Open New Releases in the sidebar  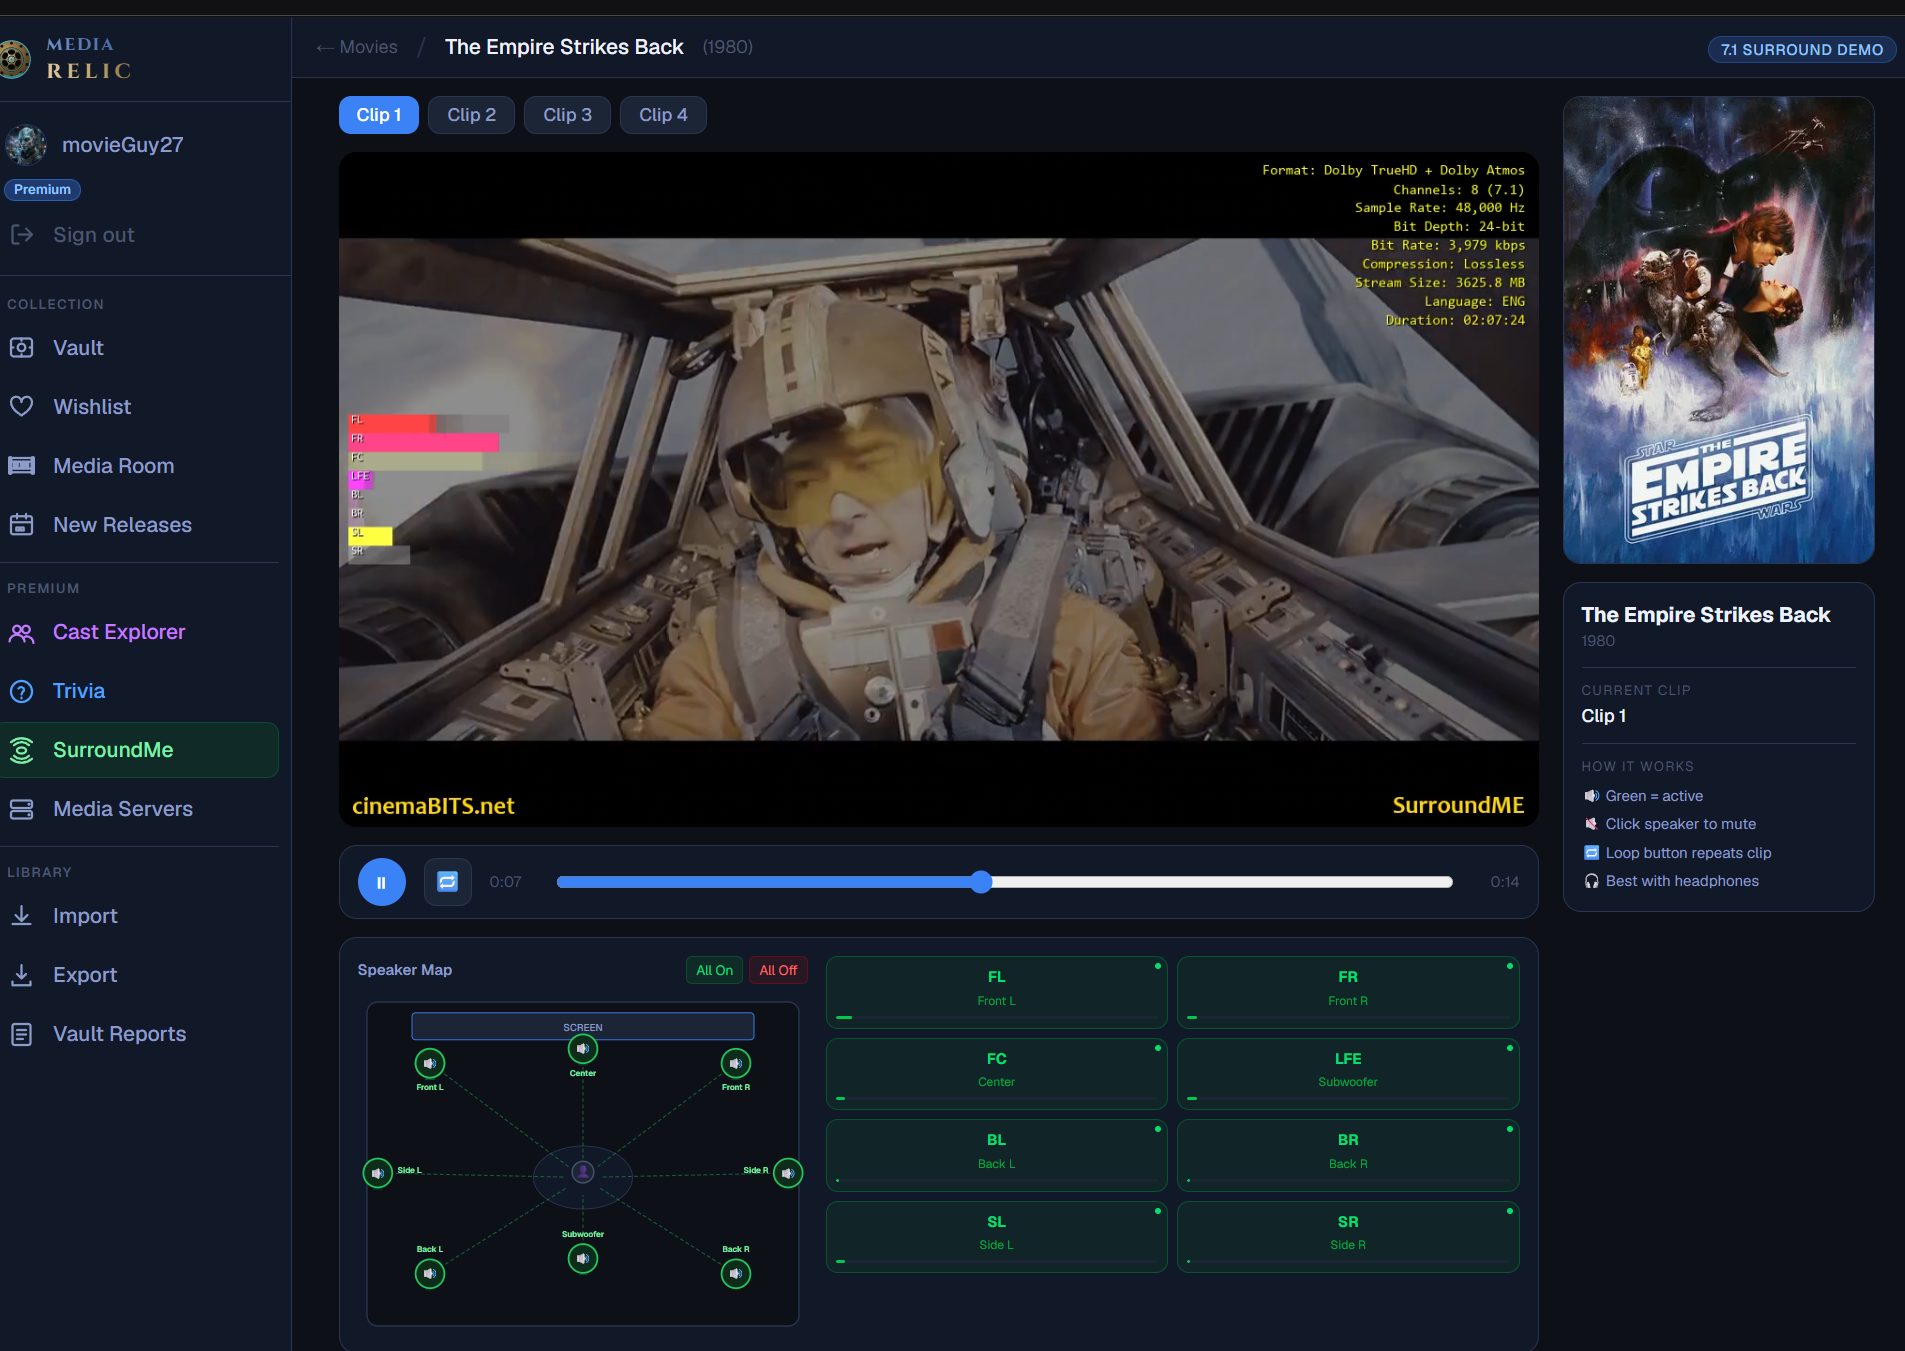139,525
